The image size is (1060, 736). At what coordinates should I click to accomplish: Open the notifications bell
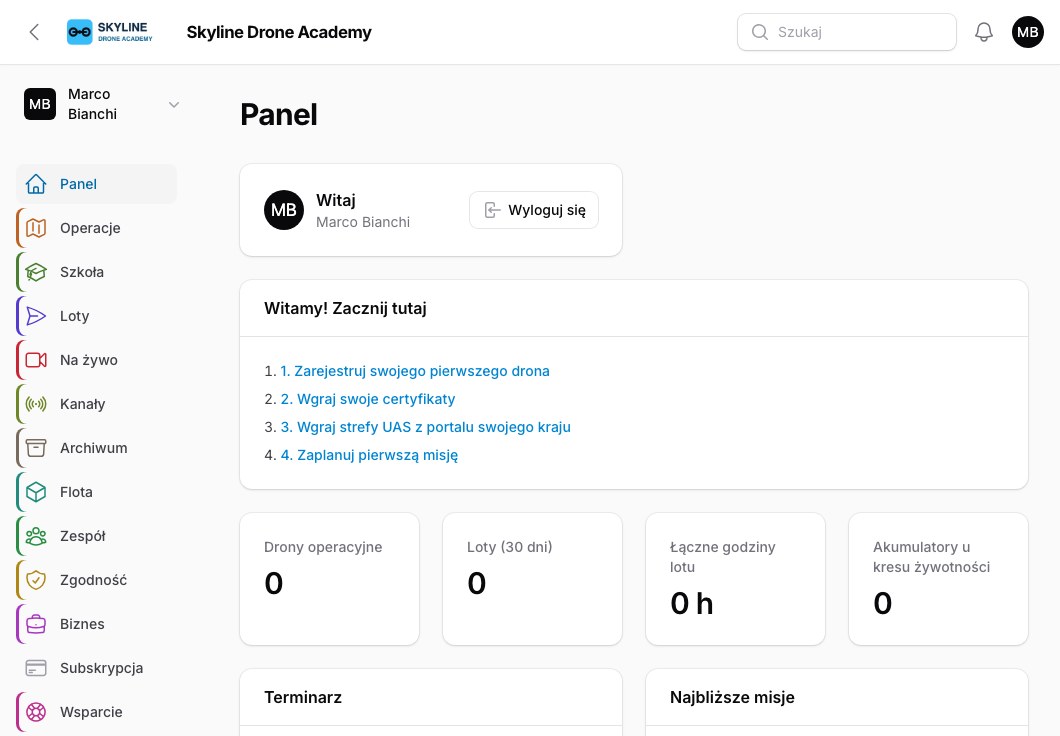tap(984, 32)
